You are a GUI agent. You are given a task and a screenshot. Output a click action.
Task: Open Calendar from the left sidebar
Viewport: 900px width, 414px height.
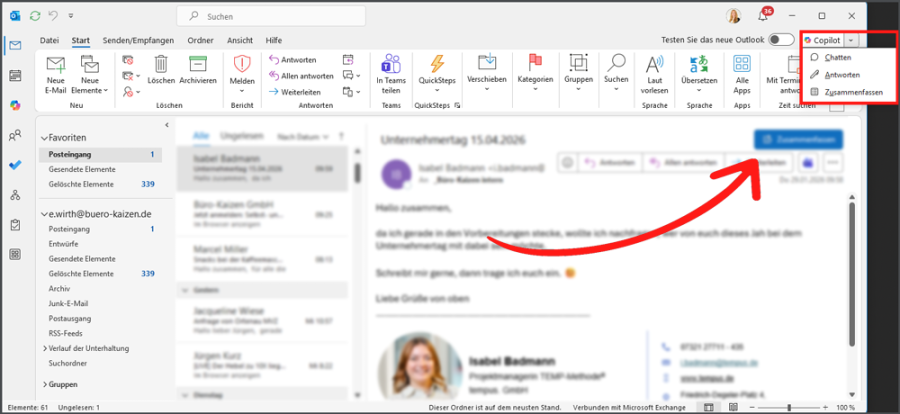pyautogui.click(x=15, y=75)
